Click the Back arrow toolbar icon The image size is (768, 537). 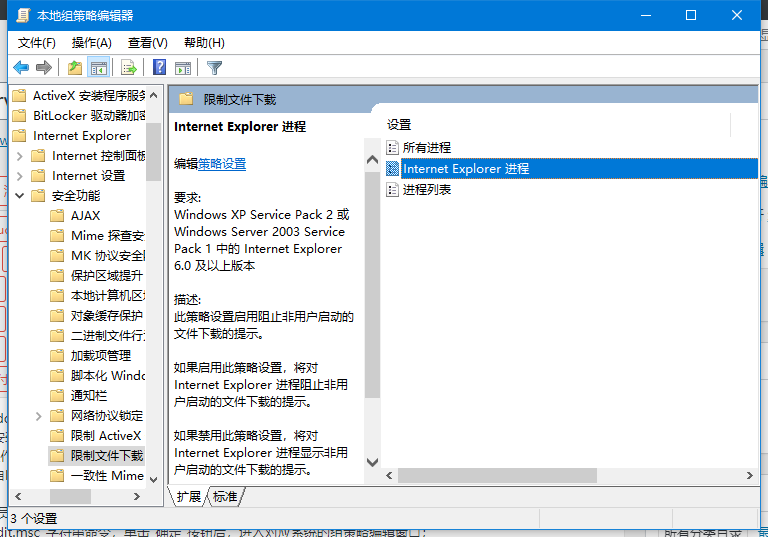tap(21, 67)
